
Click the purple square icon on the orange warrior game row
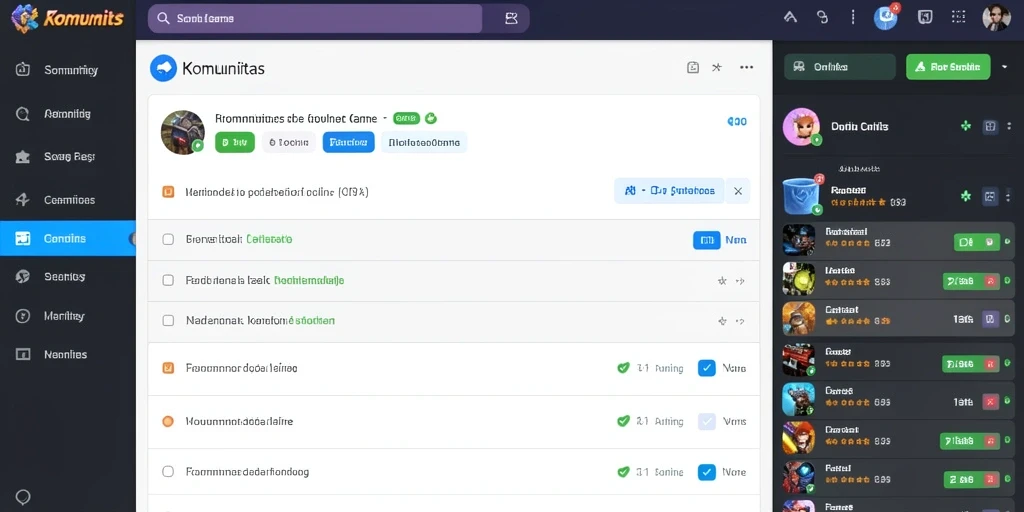click(990, 319)
